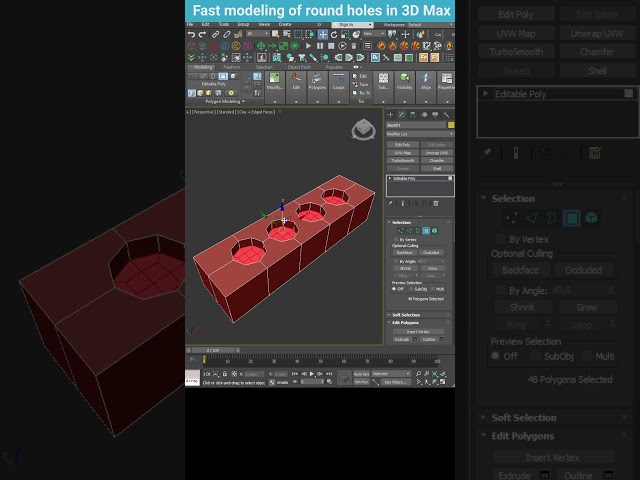640x480 pixels.
Task: Open the selection filter dropdown in toolbar
Action: tap(258, 34)
